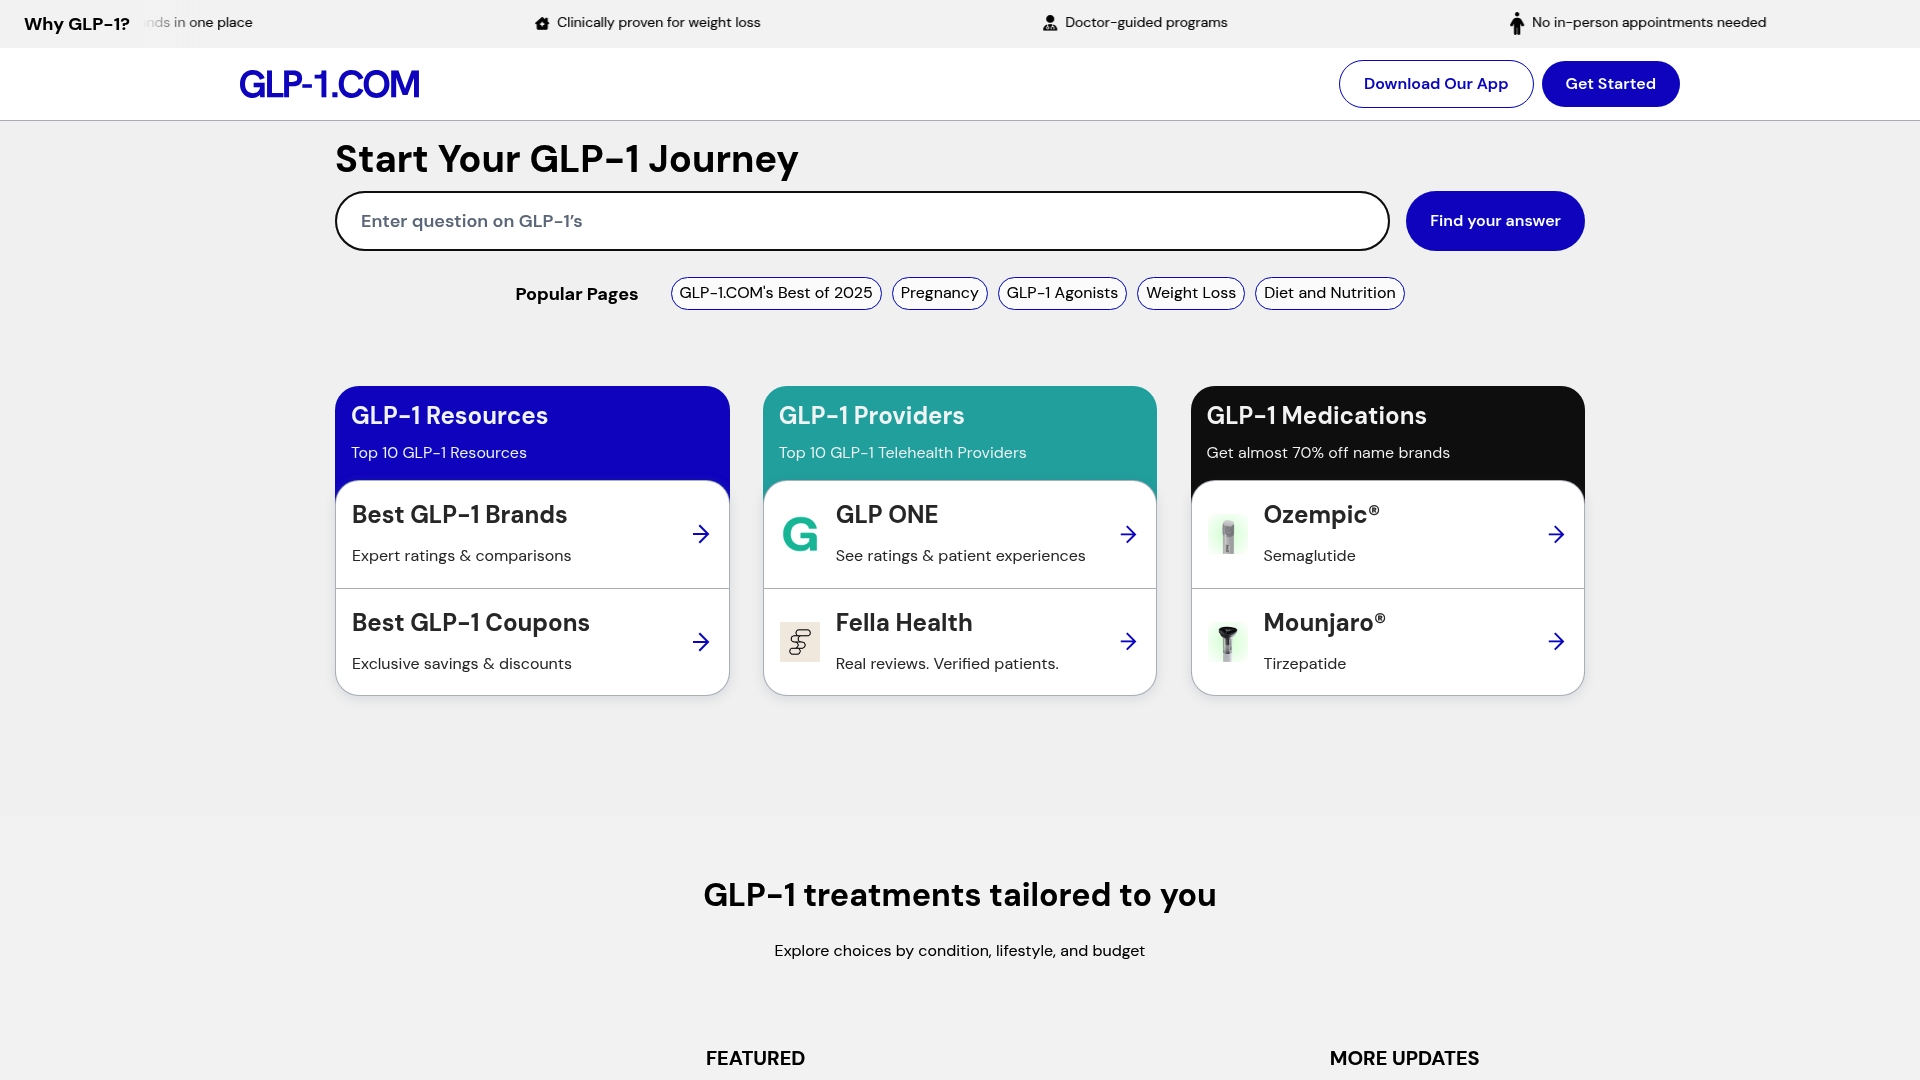Image resolution: width=1920 pixels, height=1080 pixels.
Task: Click the checkmark icon near clinically proven text
Action: point(543,22)
